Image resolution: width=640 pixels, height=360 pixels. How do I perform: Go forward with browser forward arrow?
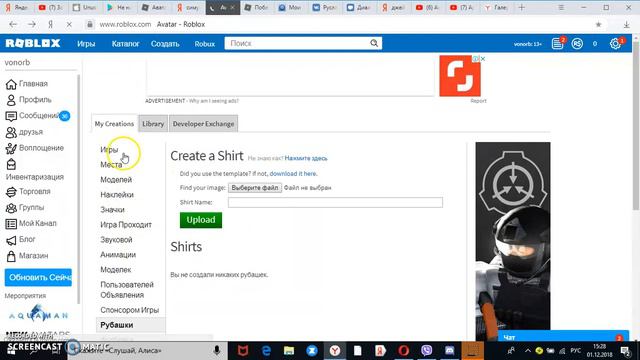[x=32, y=24]
